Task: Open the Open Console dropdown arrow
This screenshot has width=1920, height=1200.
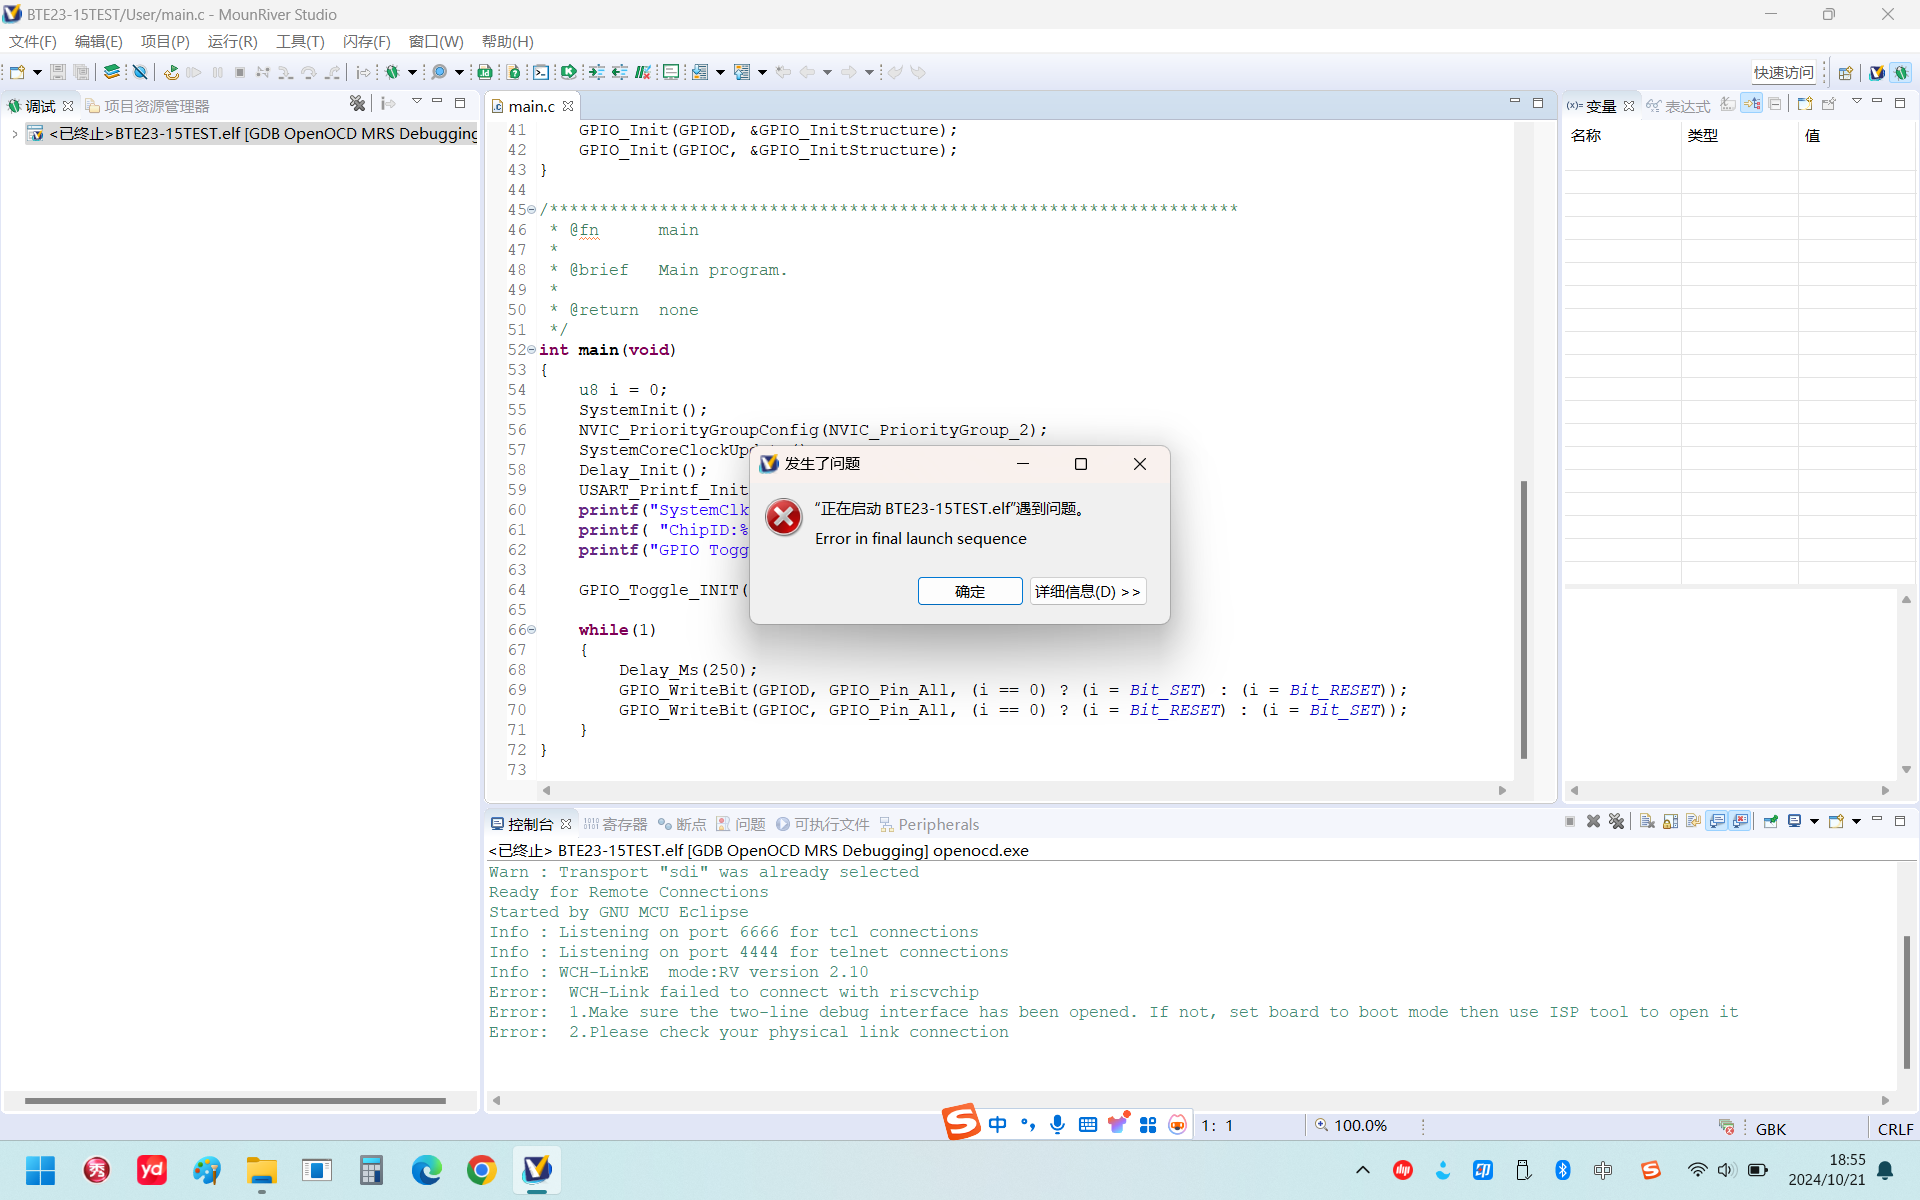Action: (1856, 821)
